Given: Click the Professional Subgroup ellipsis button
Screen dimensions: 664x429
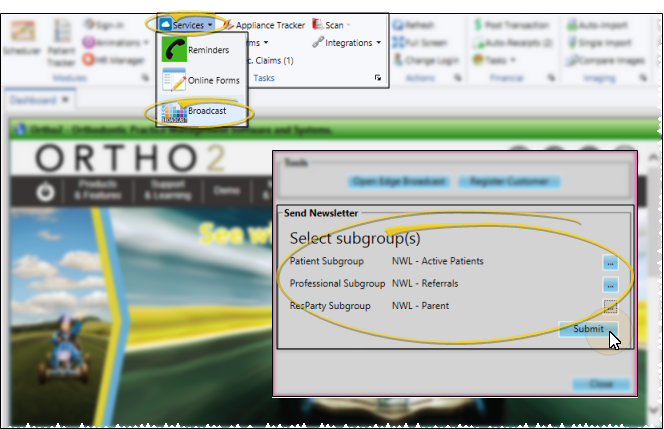Looking at the screenshot, I should pos(610,284).
